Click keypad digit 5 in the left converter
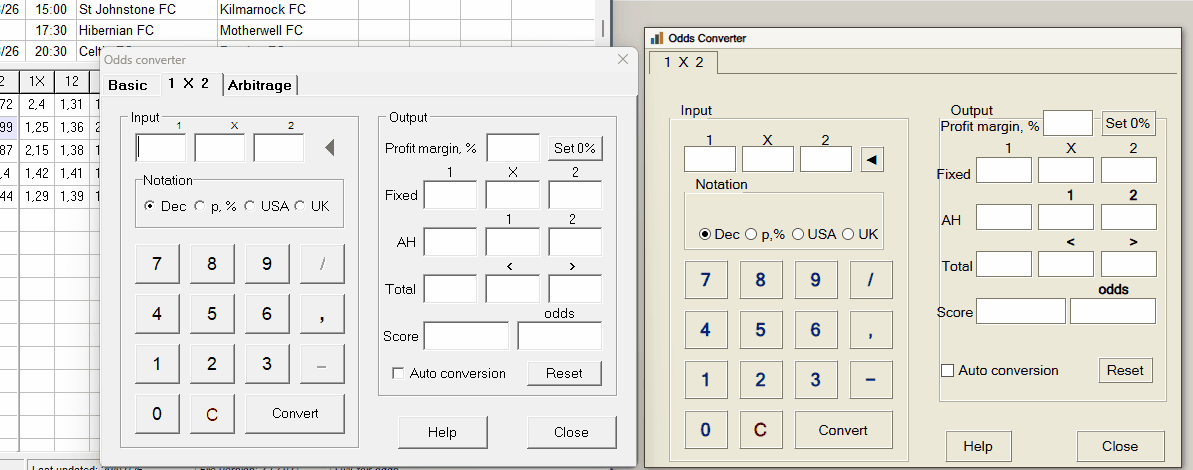Viewport: 1193px width, 470px height. click(x=212, y=313)
